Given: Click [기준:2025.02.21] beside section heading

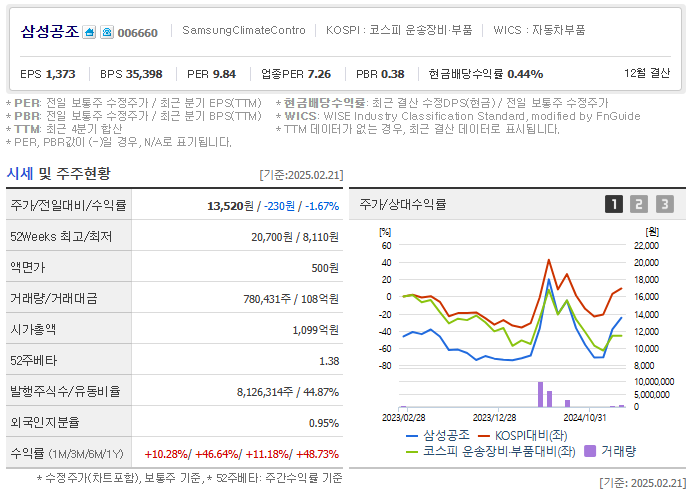Looking at the screenshot, I should coord(301,175).
